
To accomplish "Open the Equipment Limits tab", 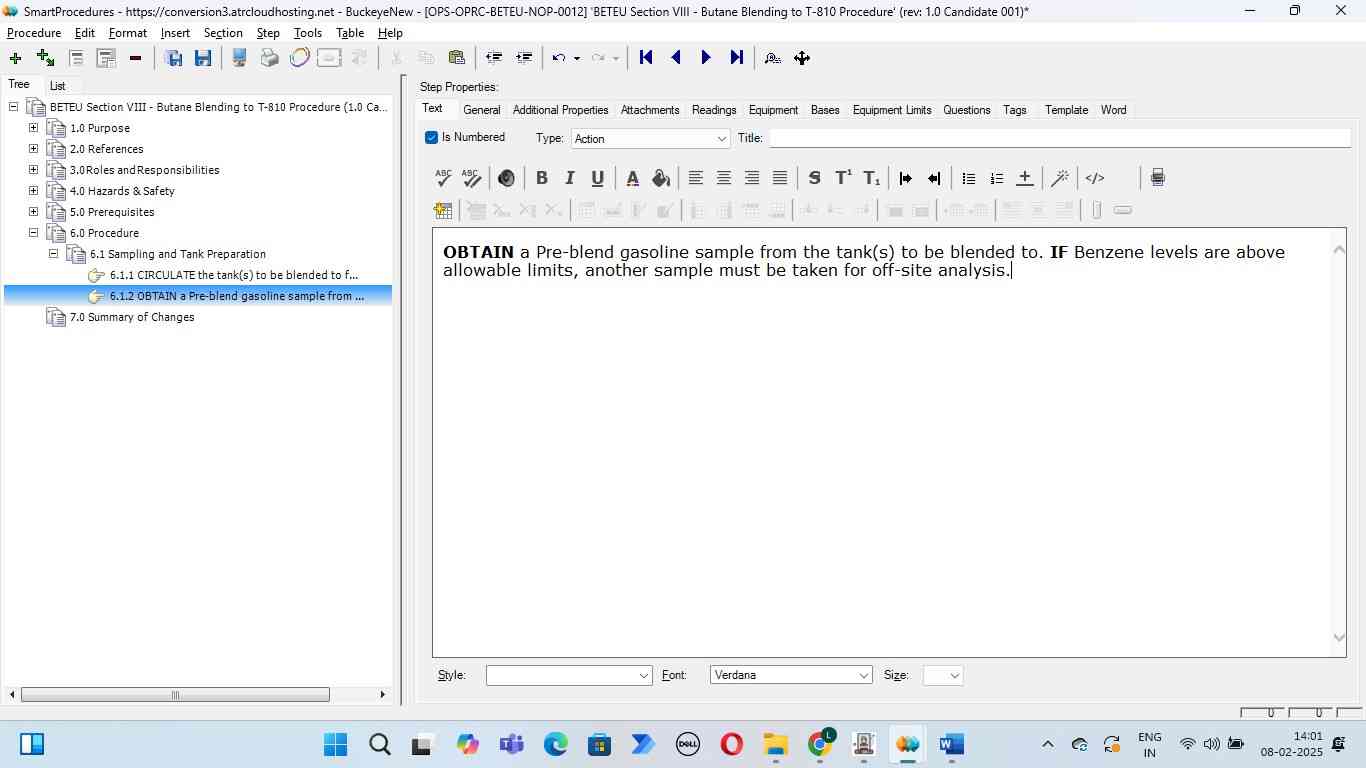I will (892, 110).
